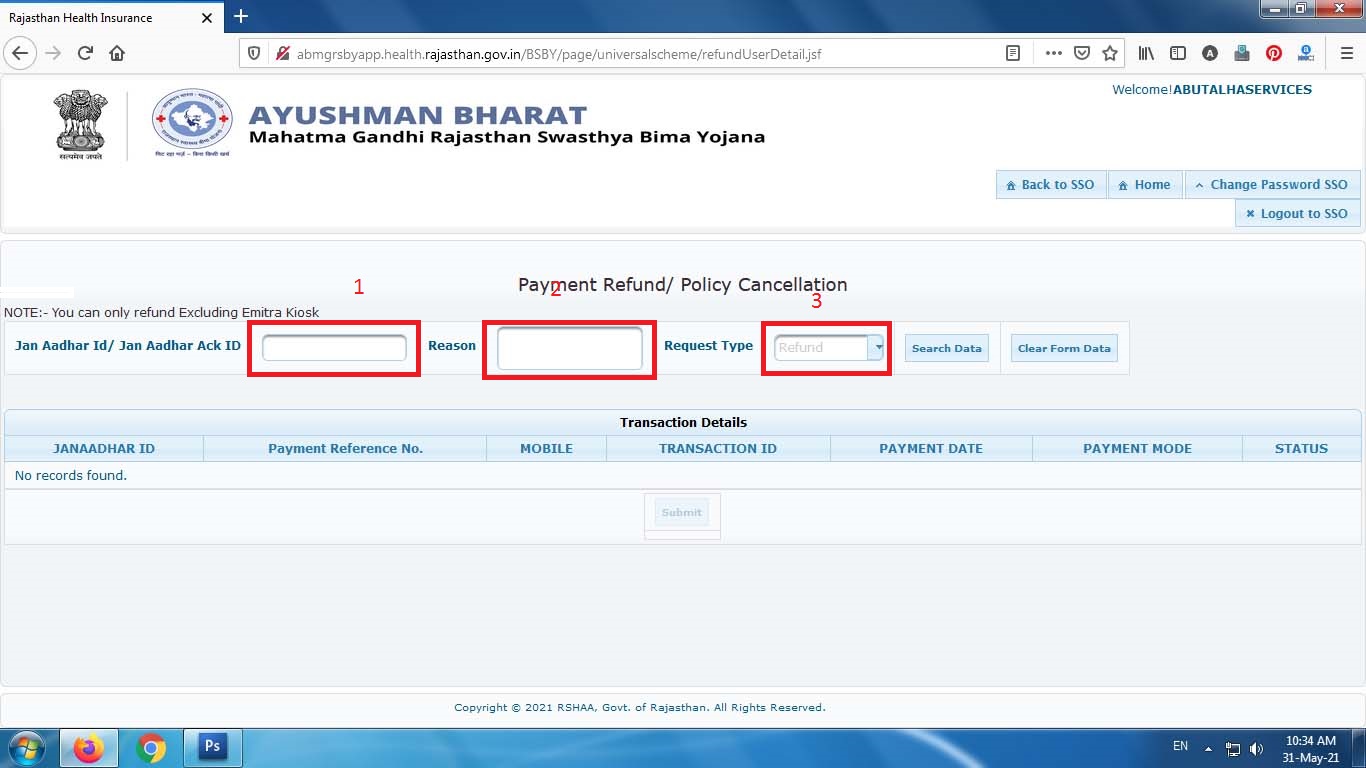The image size is (1366, 768).
Task: Select the Rajasthan Health Insurance tab
Action: click(111, 17)
